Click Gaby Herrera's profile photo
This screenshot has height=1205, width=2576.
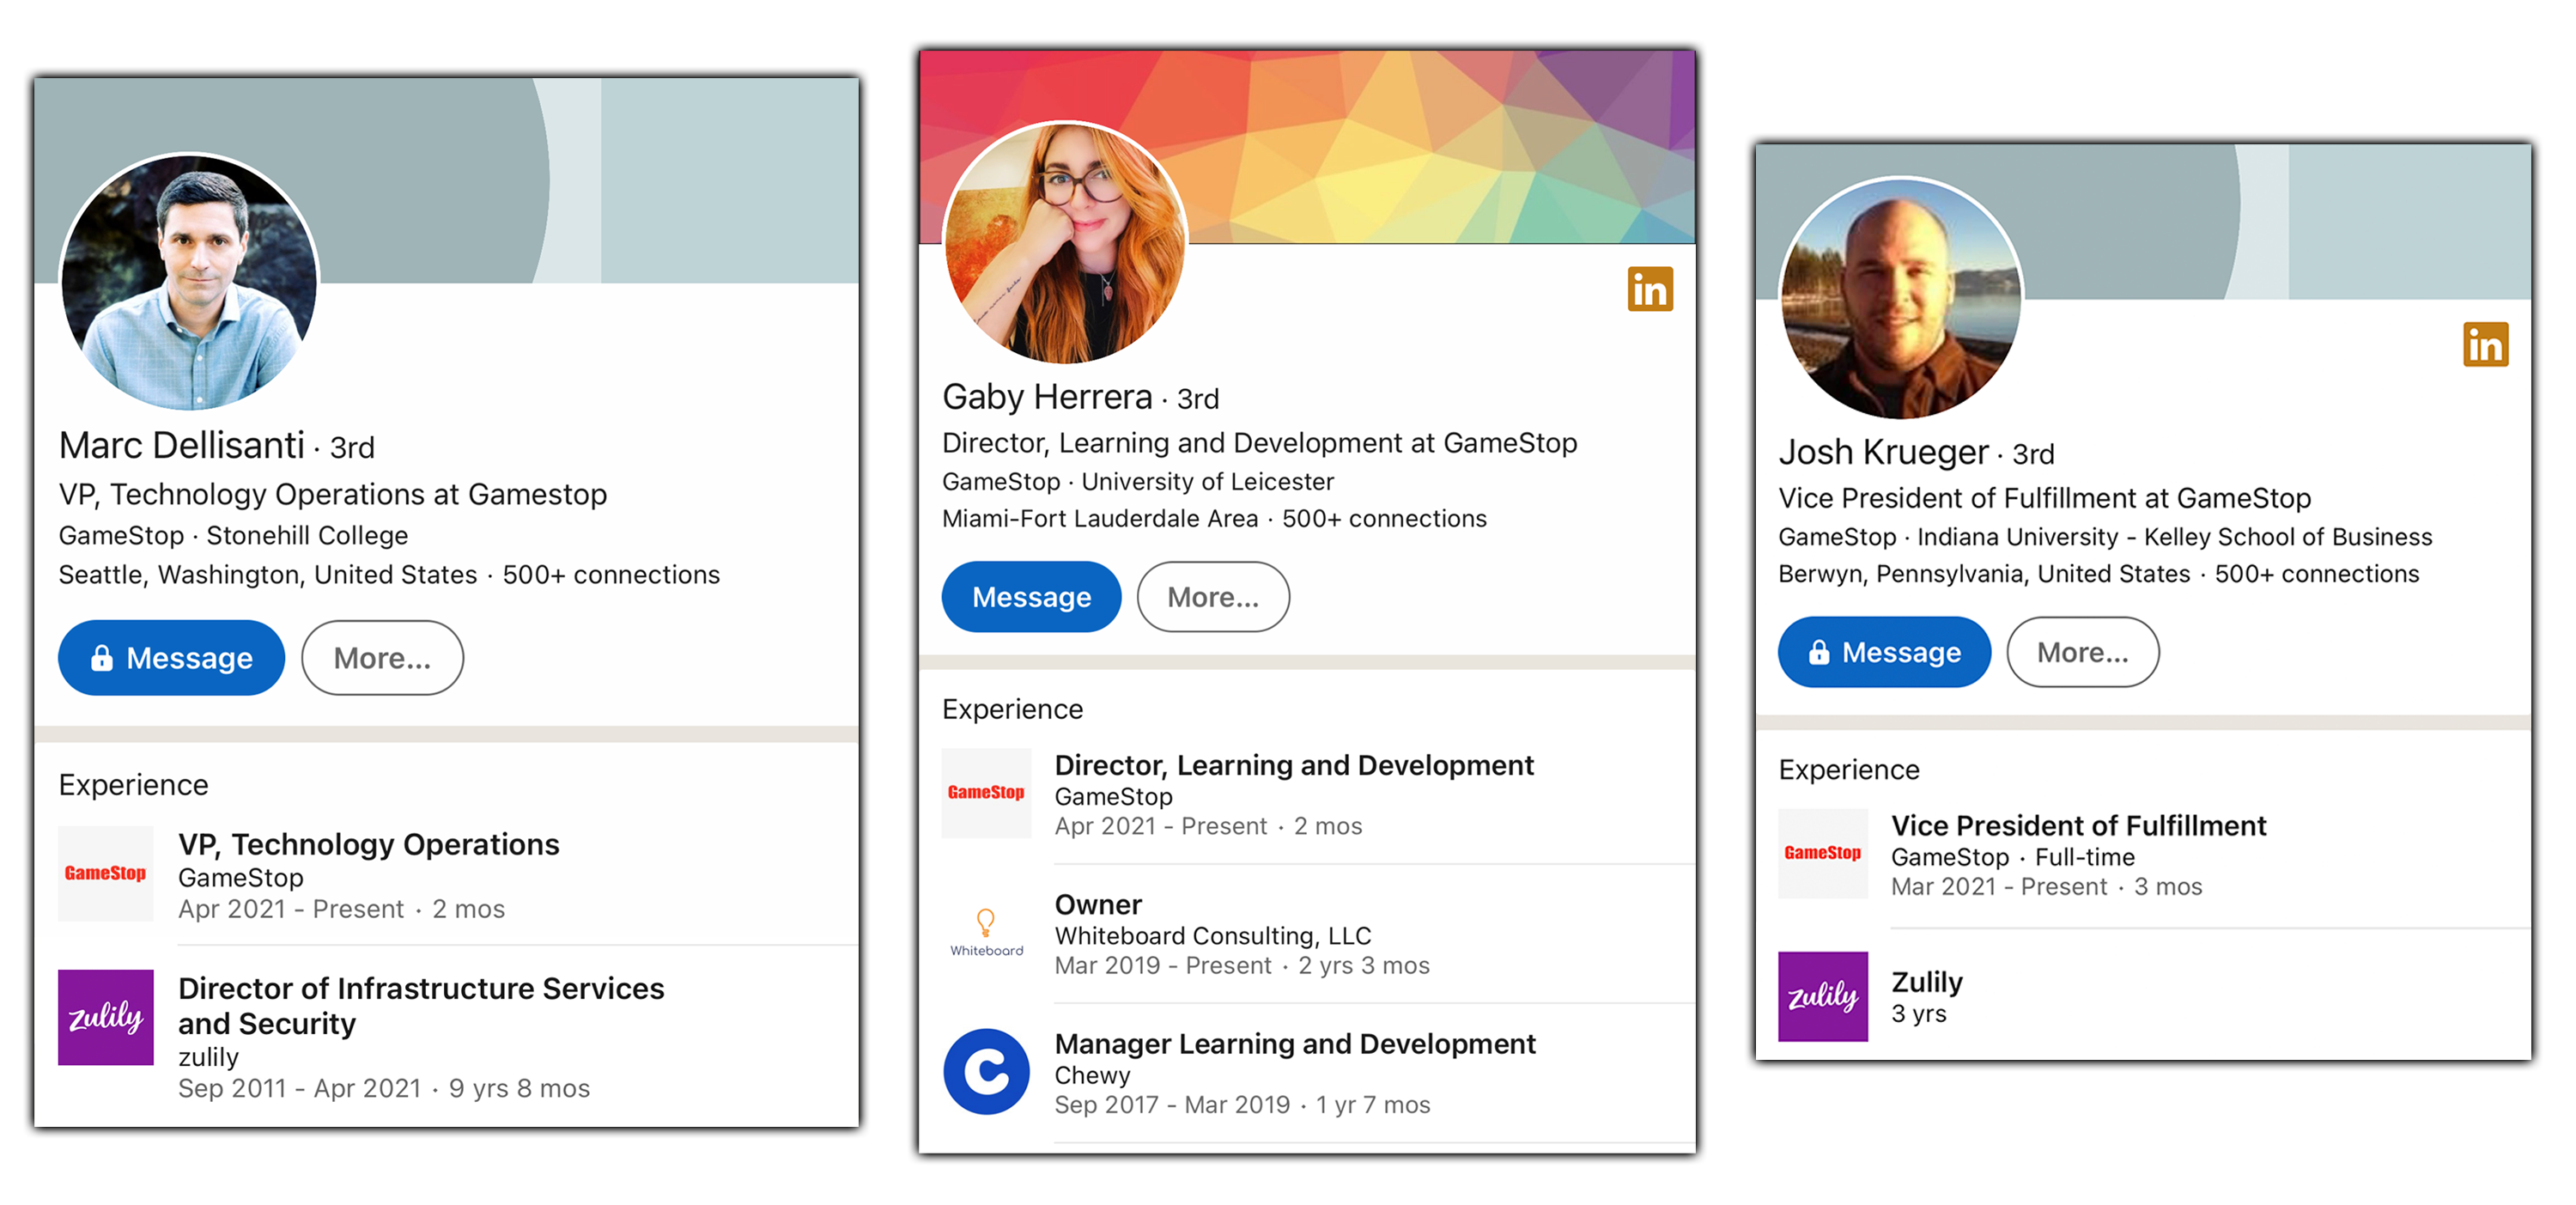(x=1065, y=242)
